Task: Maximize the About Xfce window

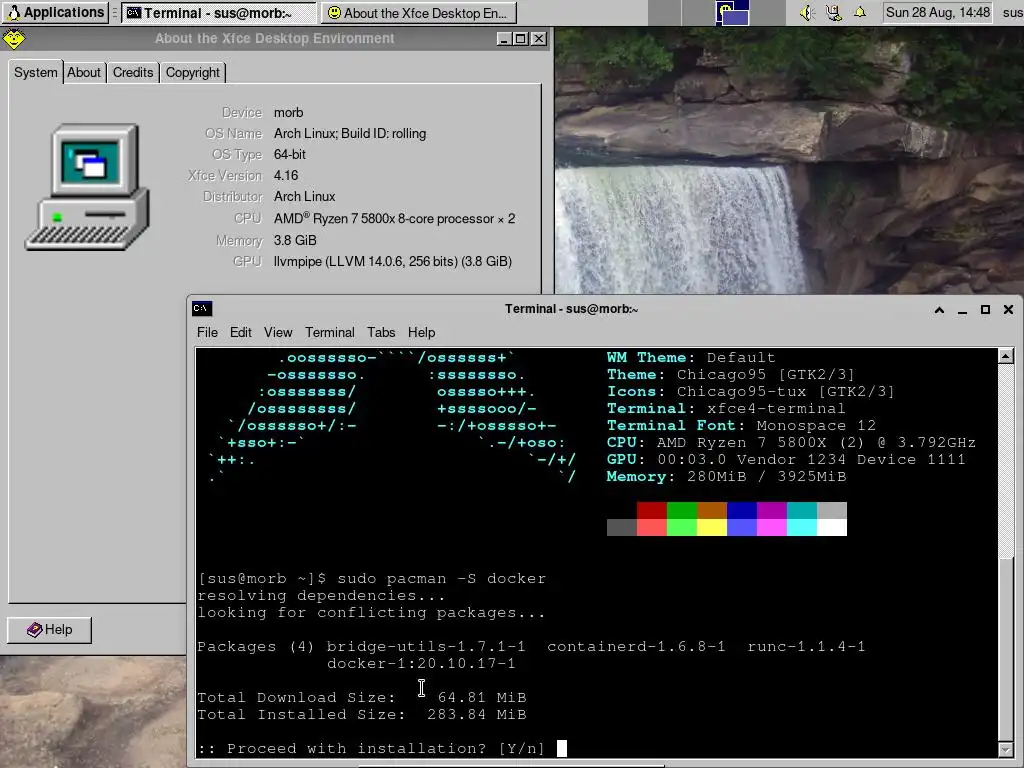Action: [520, 39]
